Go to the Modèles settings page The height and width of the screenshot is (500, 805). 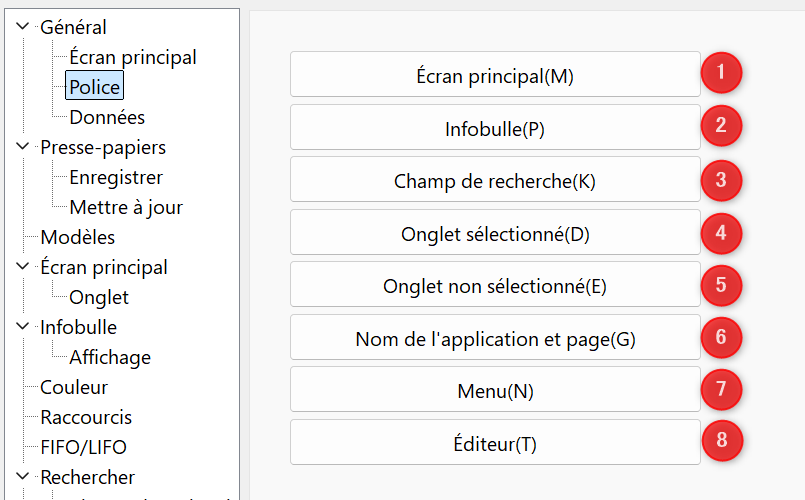point(78,238)
